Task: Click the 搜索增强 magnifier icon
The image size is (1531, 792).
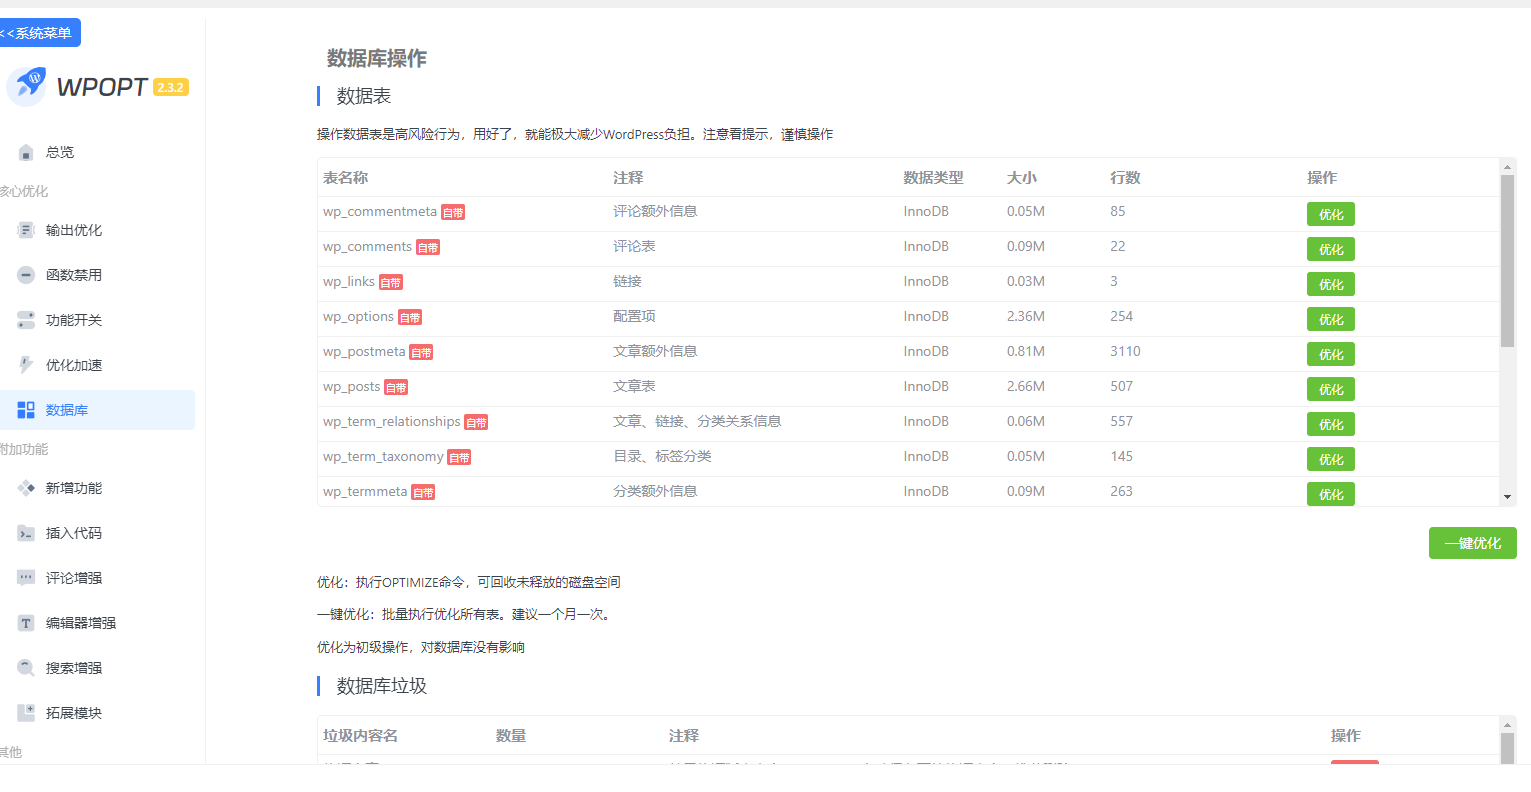Action: tap(26, 668)
